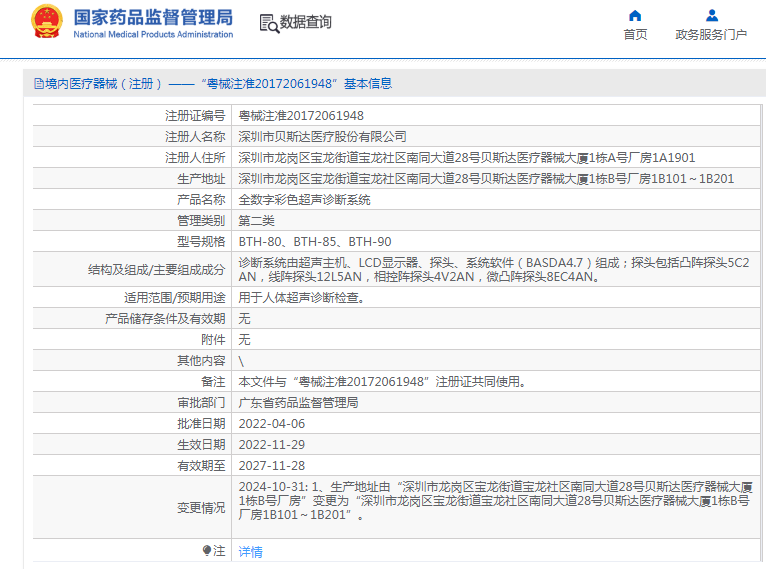The image size is (766, 569).
Task: Select model specs BTH-80、BTH-85、BTH-90
Action: point(315,242)
